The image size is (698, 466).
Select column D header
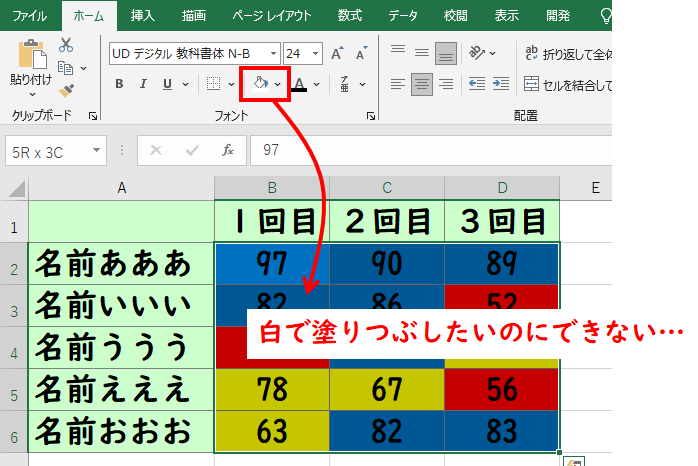point(502,188)
